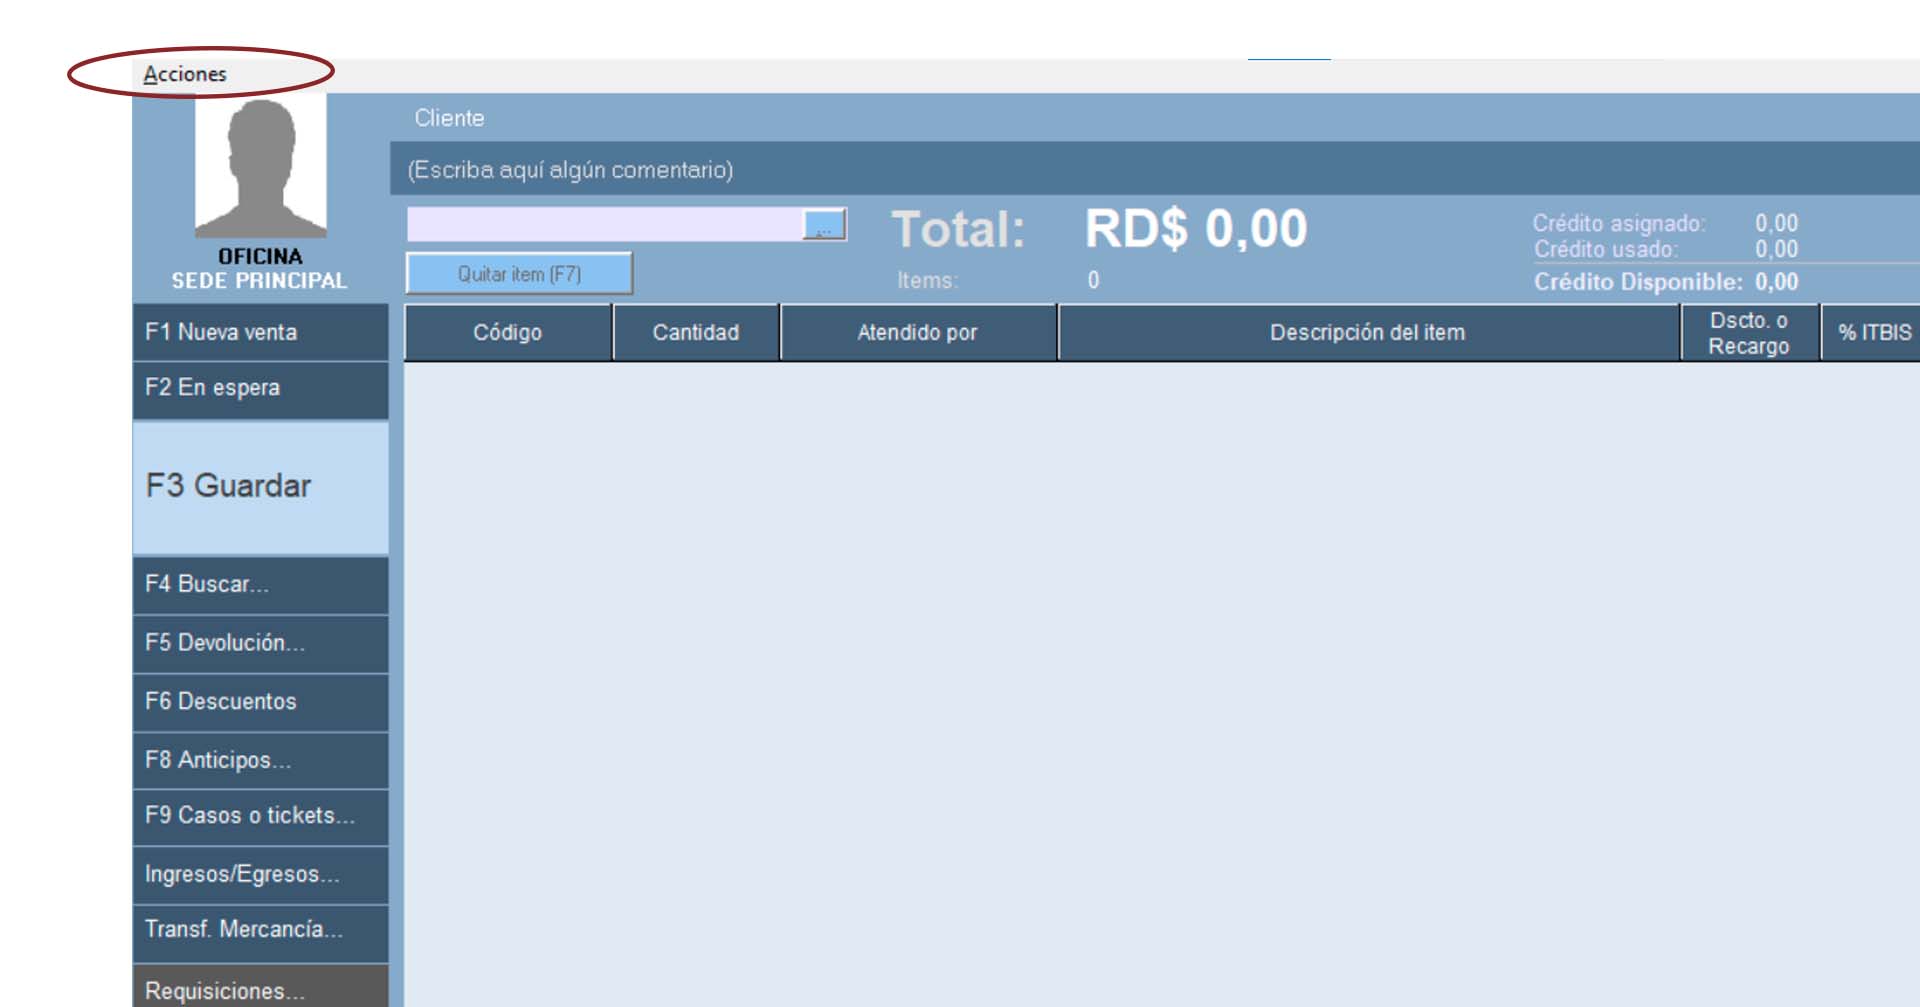
Task: Start a new sale with F1 Nueva venta
Action: [260, 332]
